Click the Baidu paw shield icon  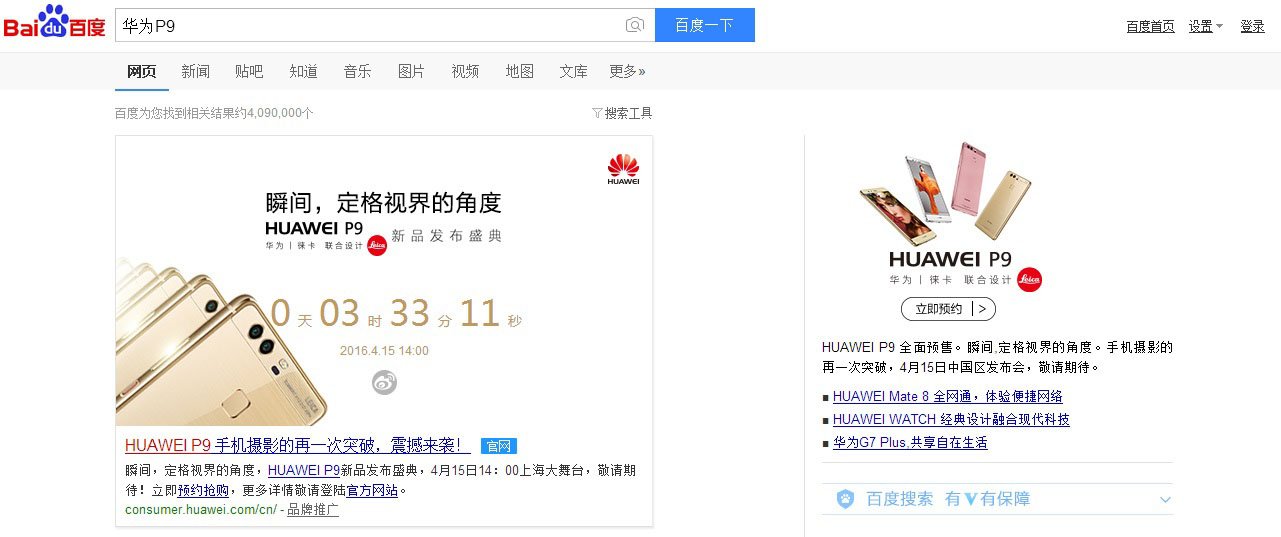pos(845,499)
